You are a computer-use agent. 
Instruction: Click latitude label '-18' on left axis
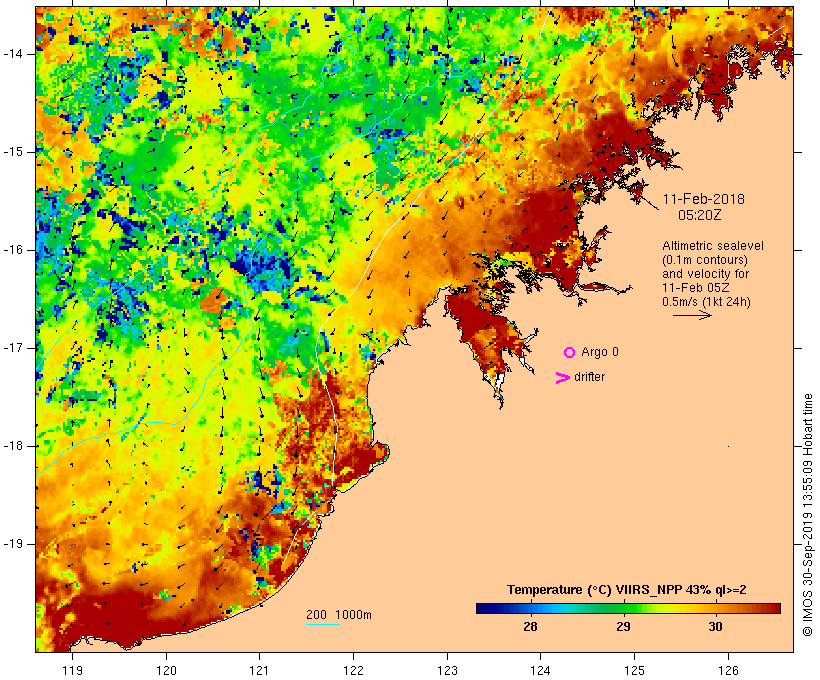[x=12, y=446]
